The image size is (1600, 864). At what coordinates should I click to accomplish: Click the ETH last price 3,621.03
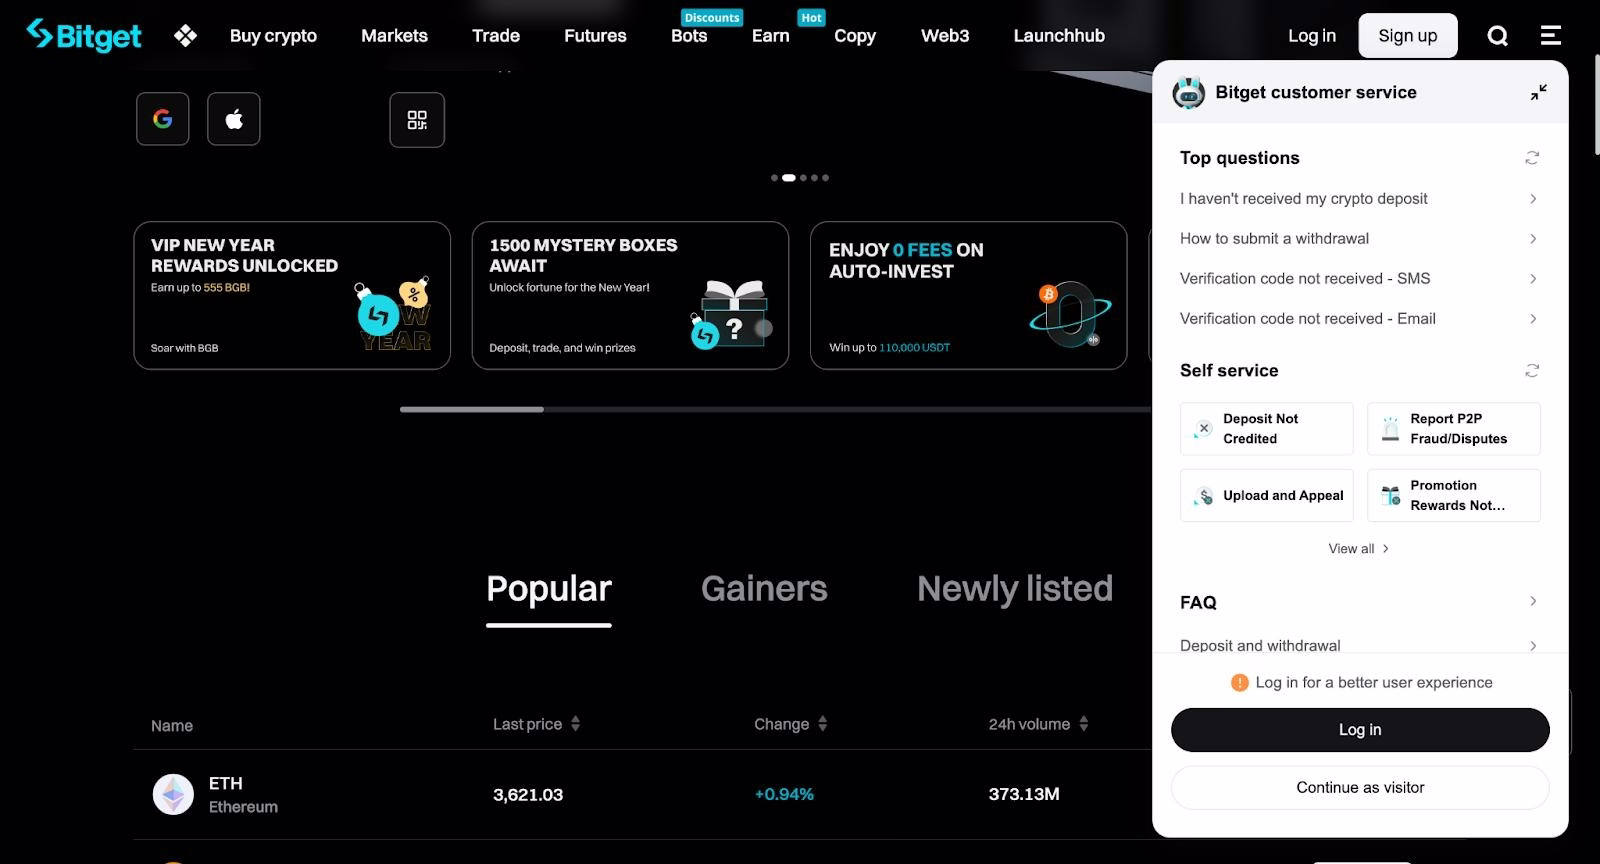coord(528,795)
